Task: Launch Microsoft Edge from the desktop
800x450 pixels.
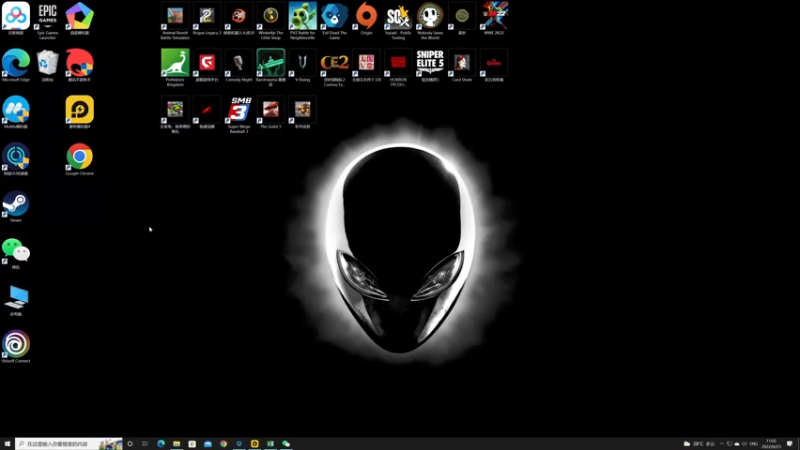Action: tap(16, 65)
